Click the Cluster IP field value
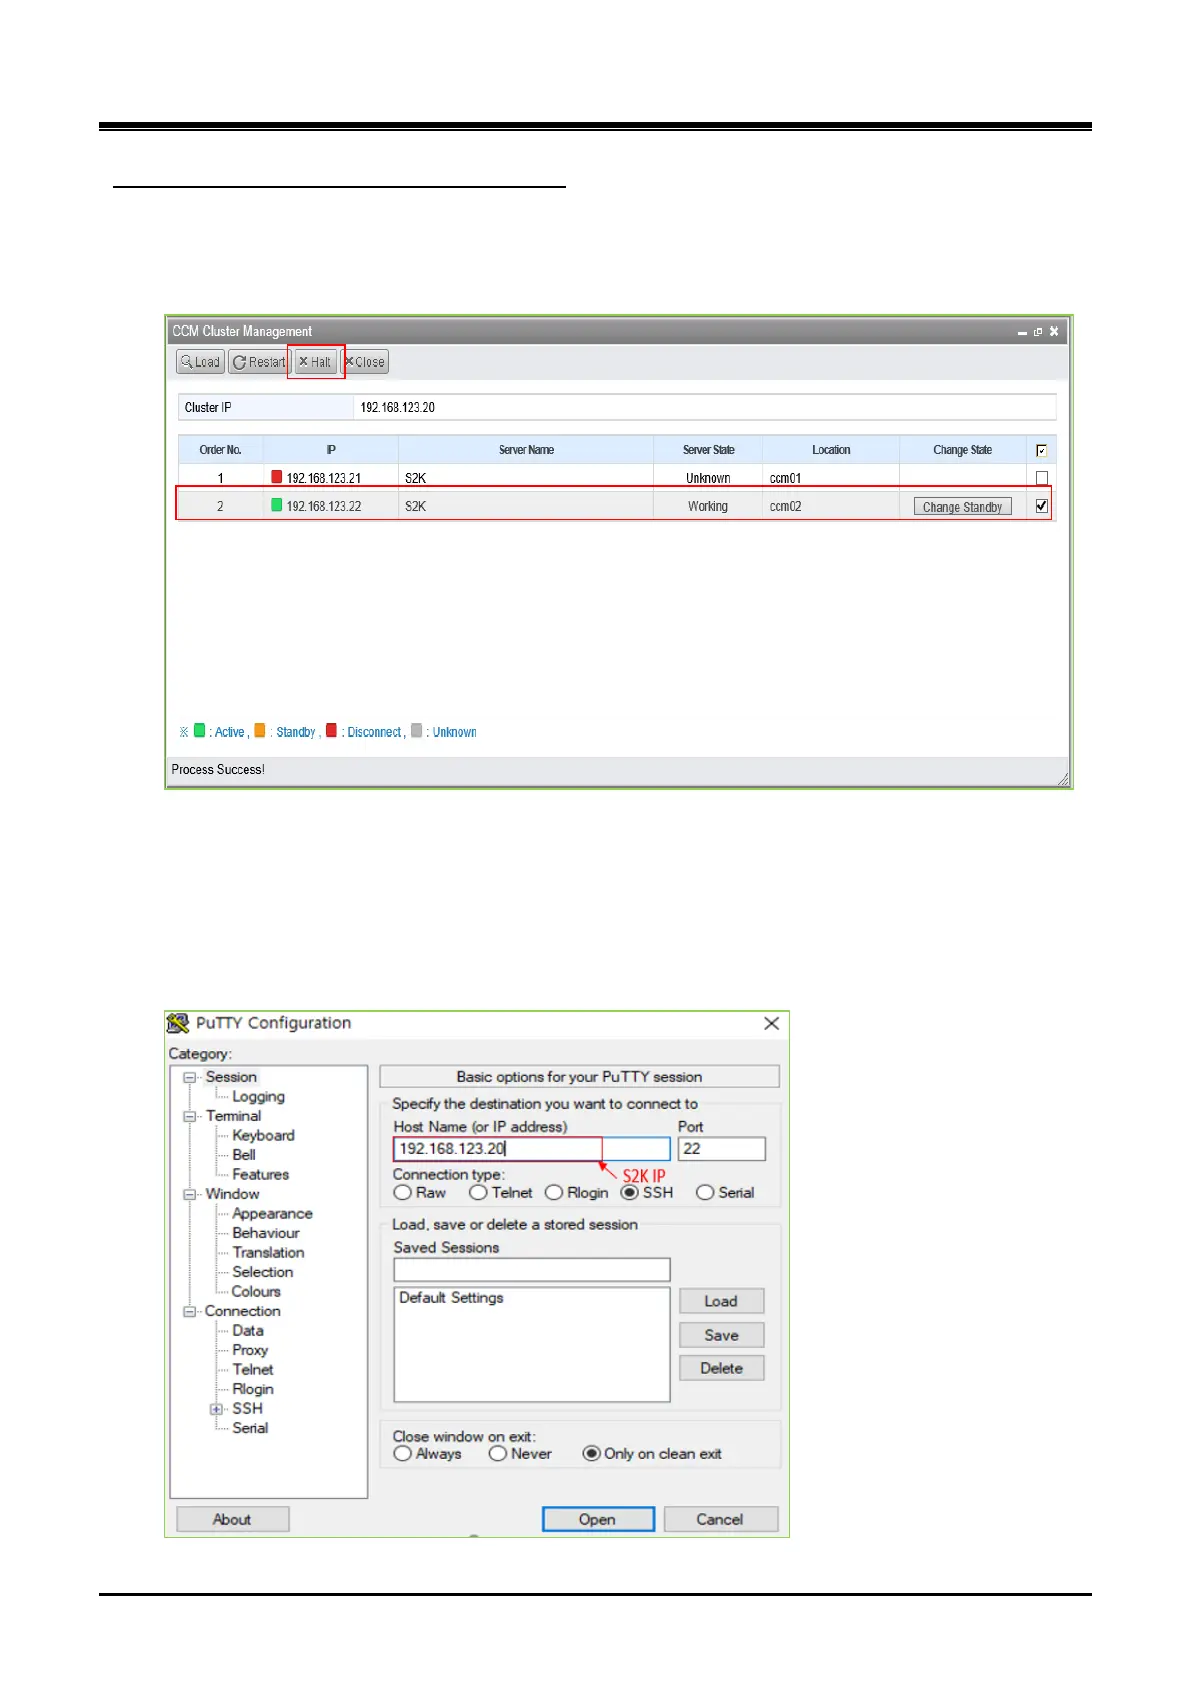 [705, 407]
